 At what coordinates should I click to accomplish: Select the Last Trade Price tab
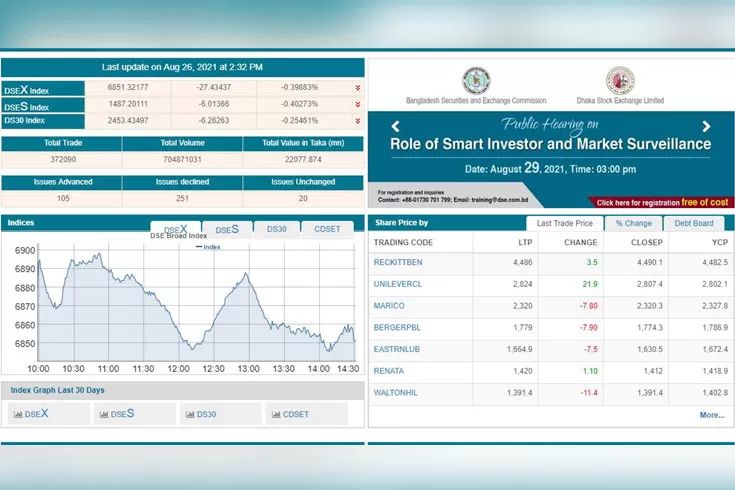pos(564,224)
